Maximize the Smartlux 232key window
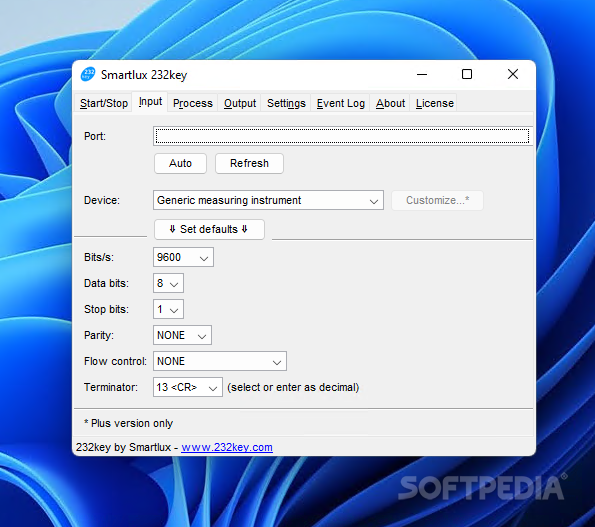 [x=467, y=74]
